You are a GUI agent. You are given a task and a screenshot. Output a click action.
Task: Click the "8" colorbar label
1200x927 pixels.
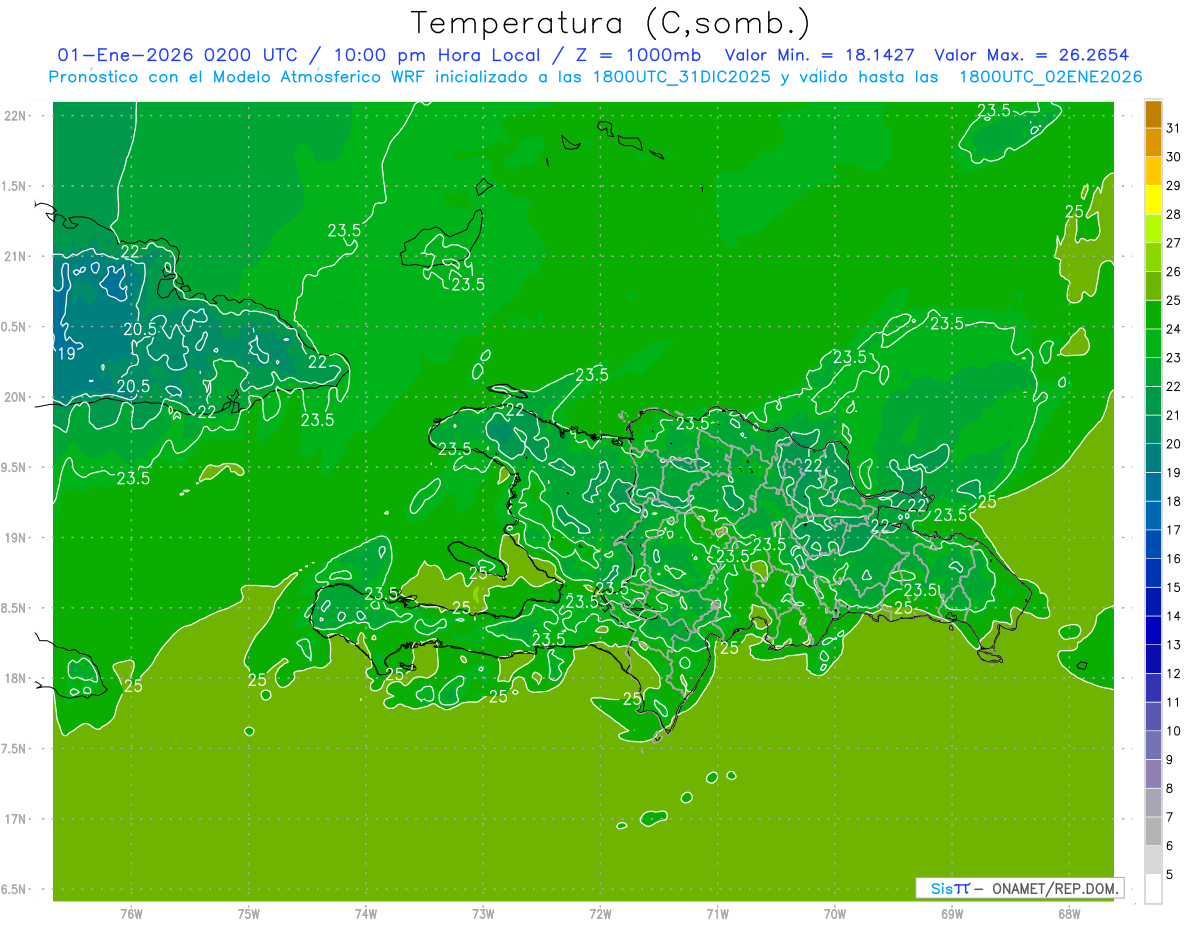coord(1170,789)
